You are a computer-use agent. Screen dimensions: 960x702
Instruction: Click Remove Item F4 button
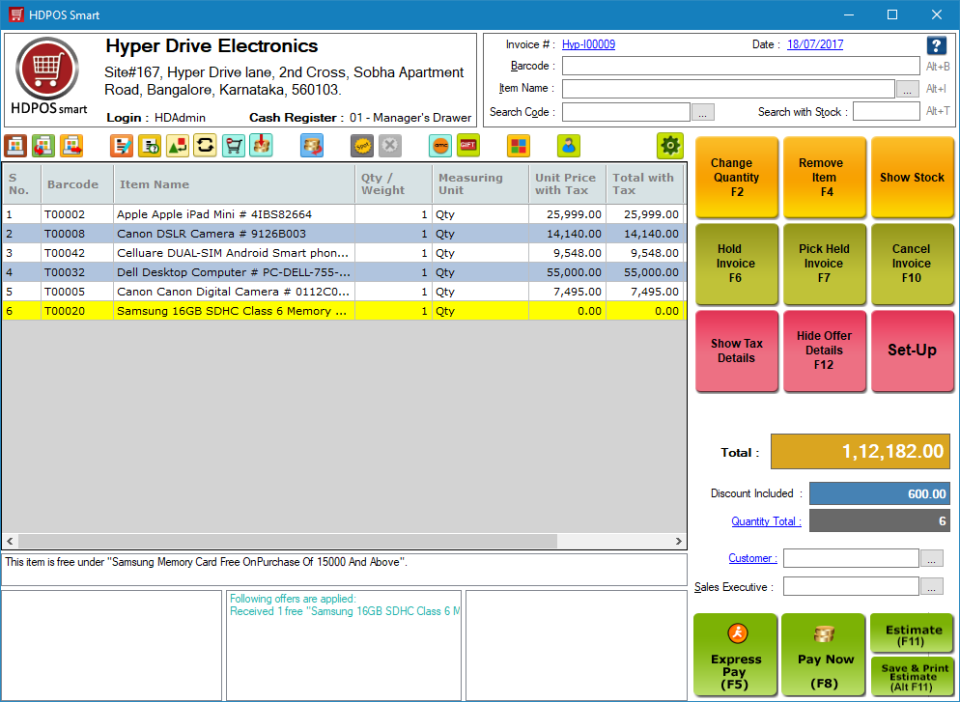click(x=825, y=177)
